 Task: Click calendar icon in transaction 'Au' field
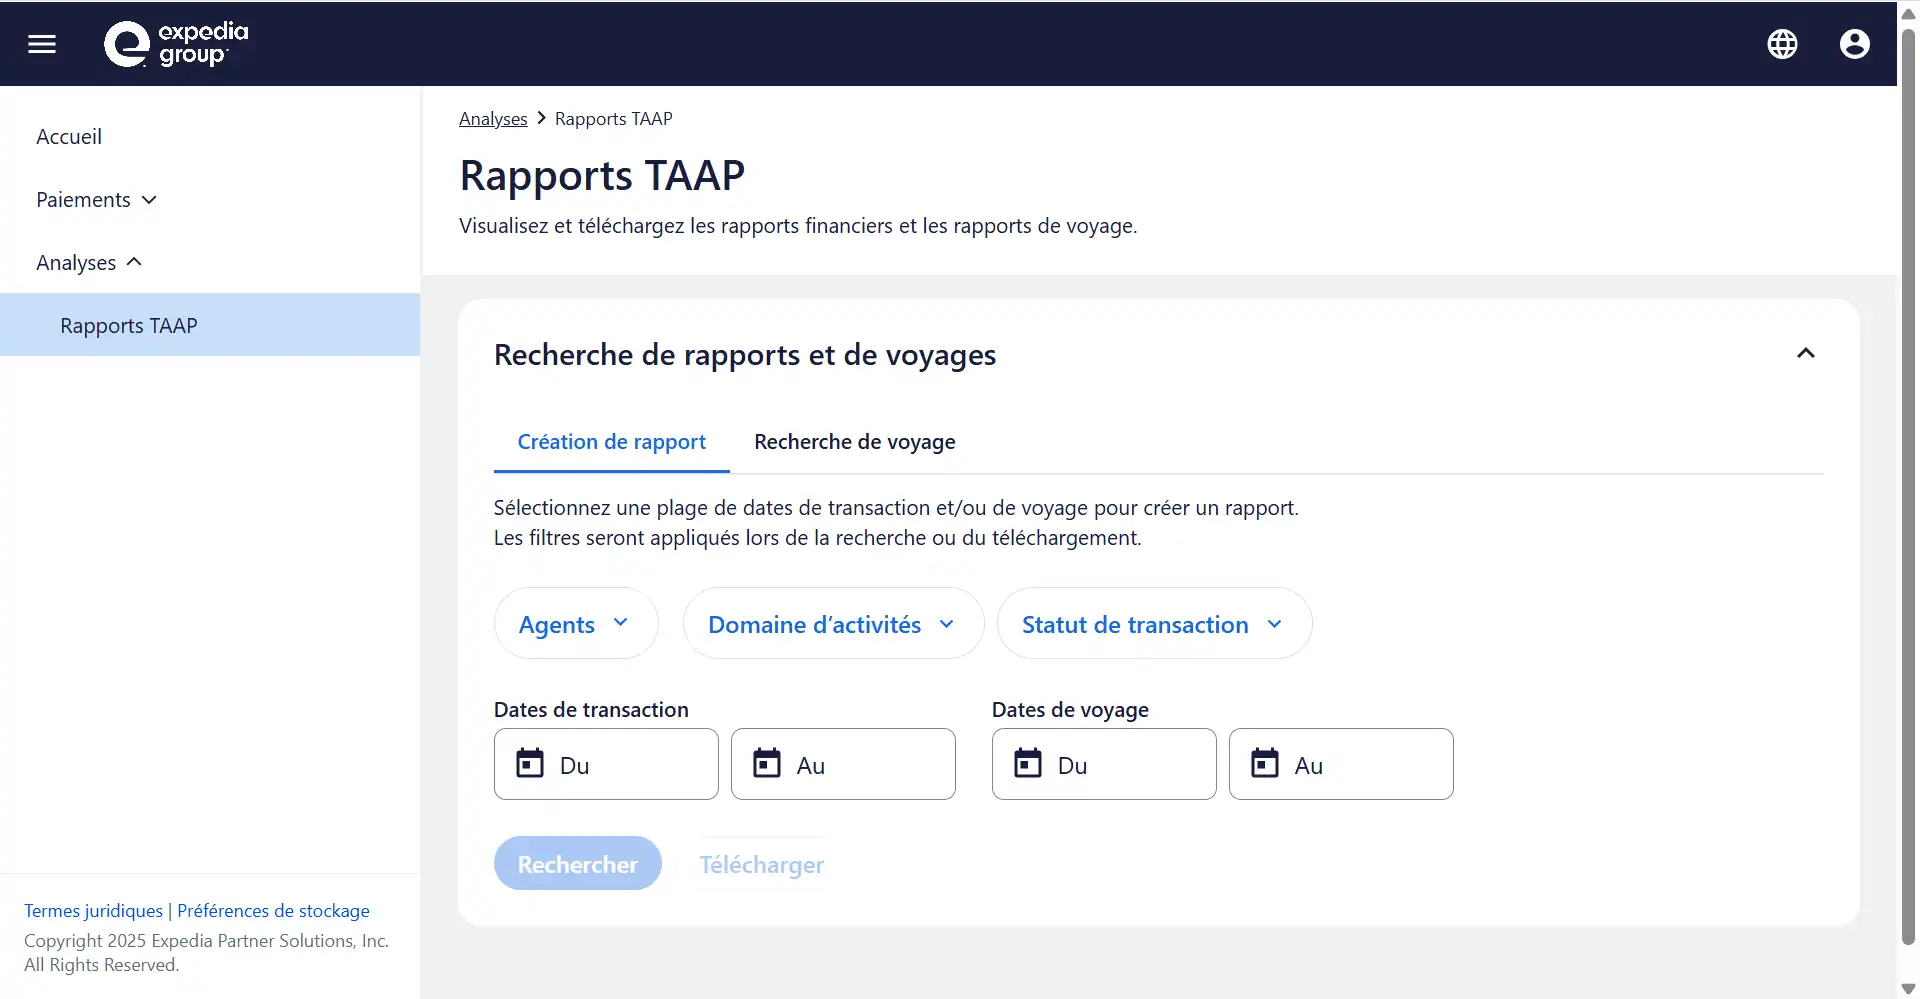click(x=767, y=764)
